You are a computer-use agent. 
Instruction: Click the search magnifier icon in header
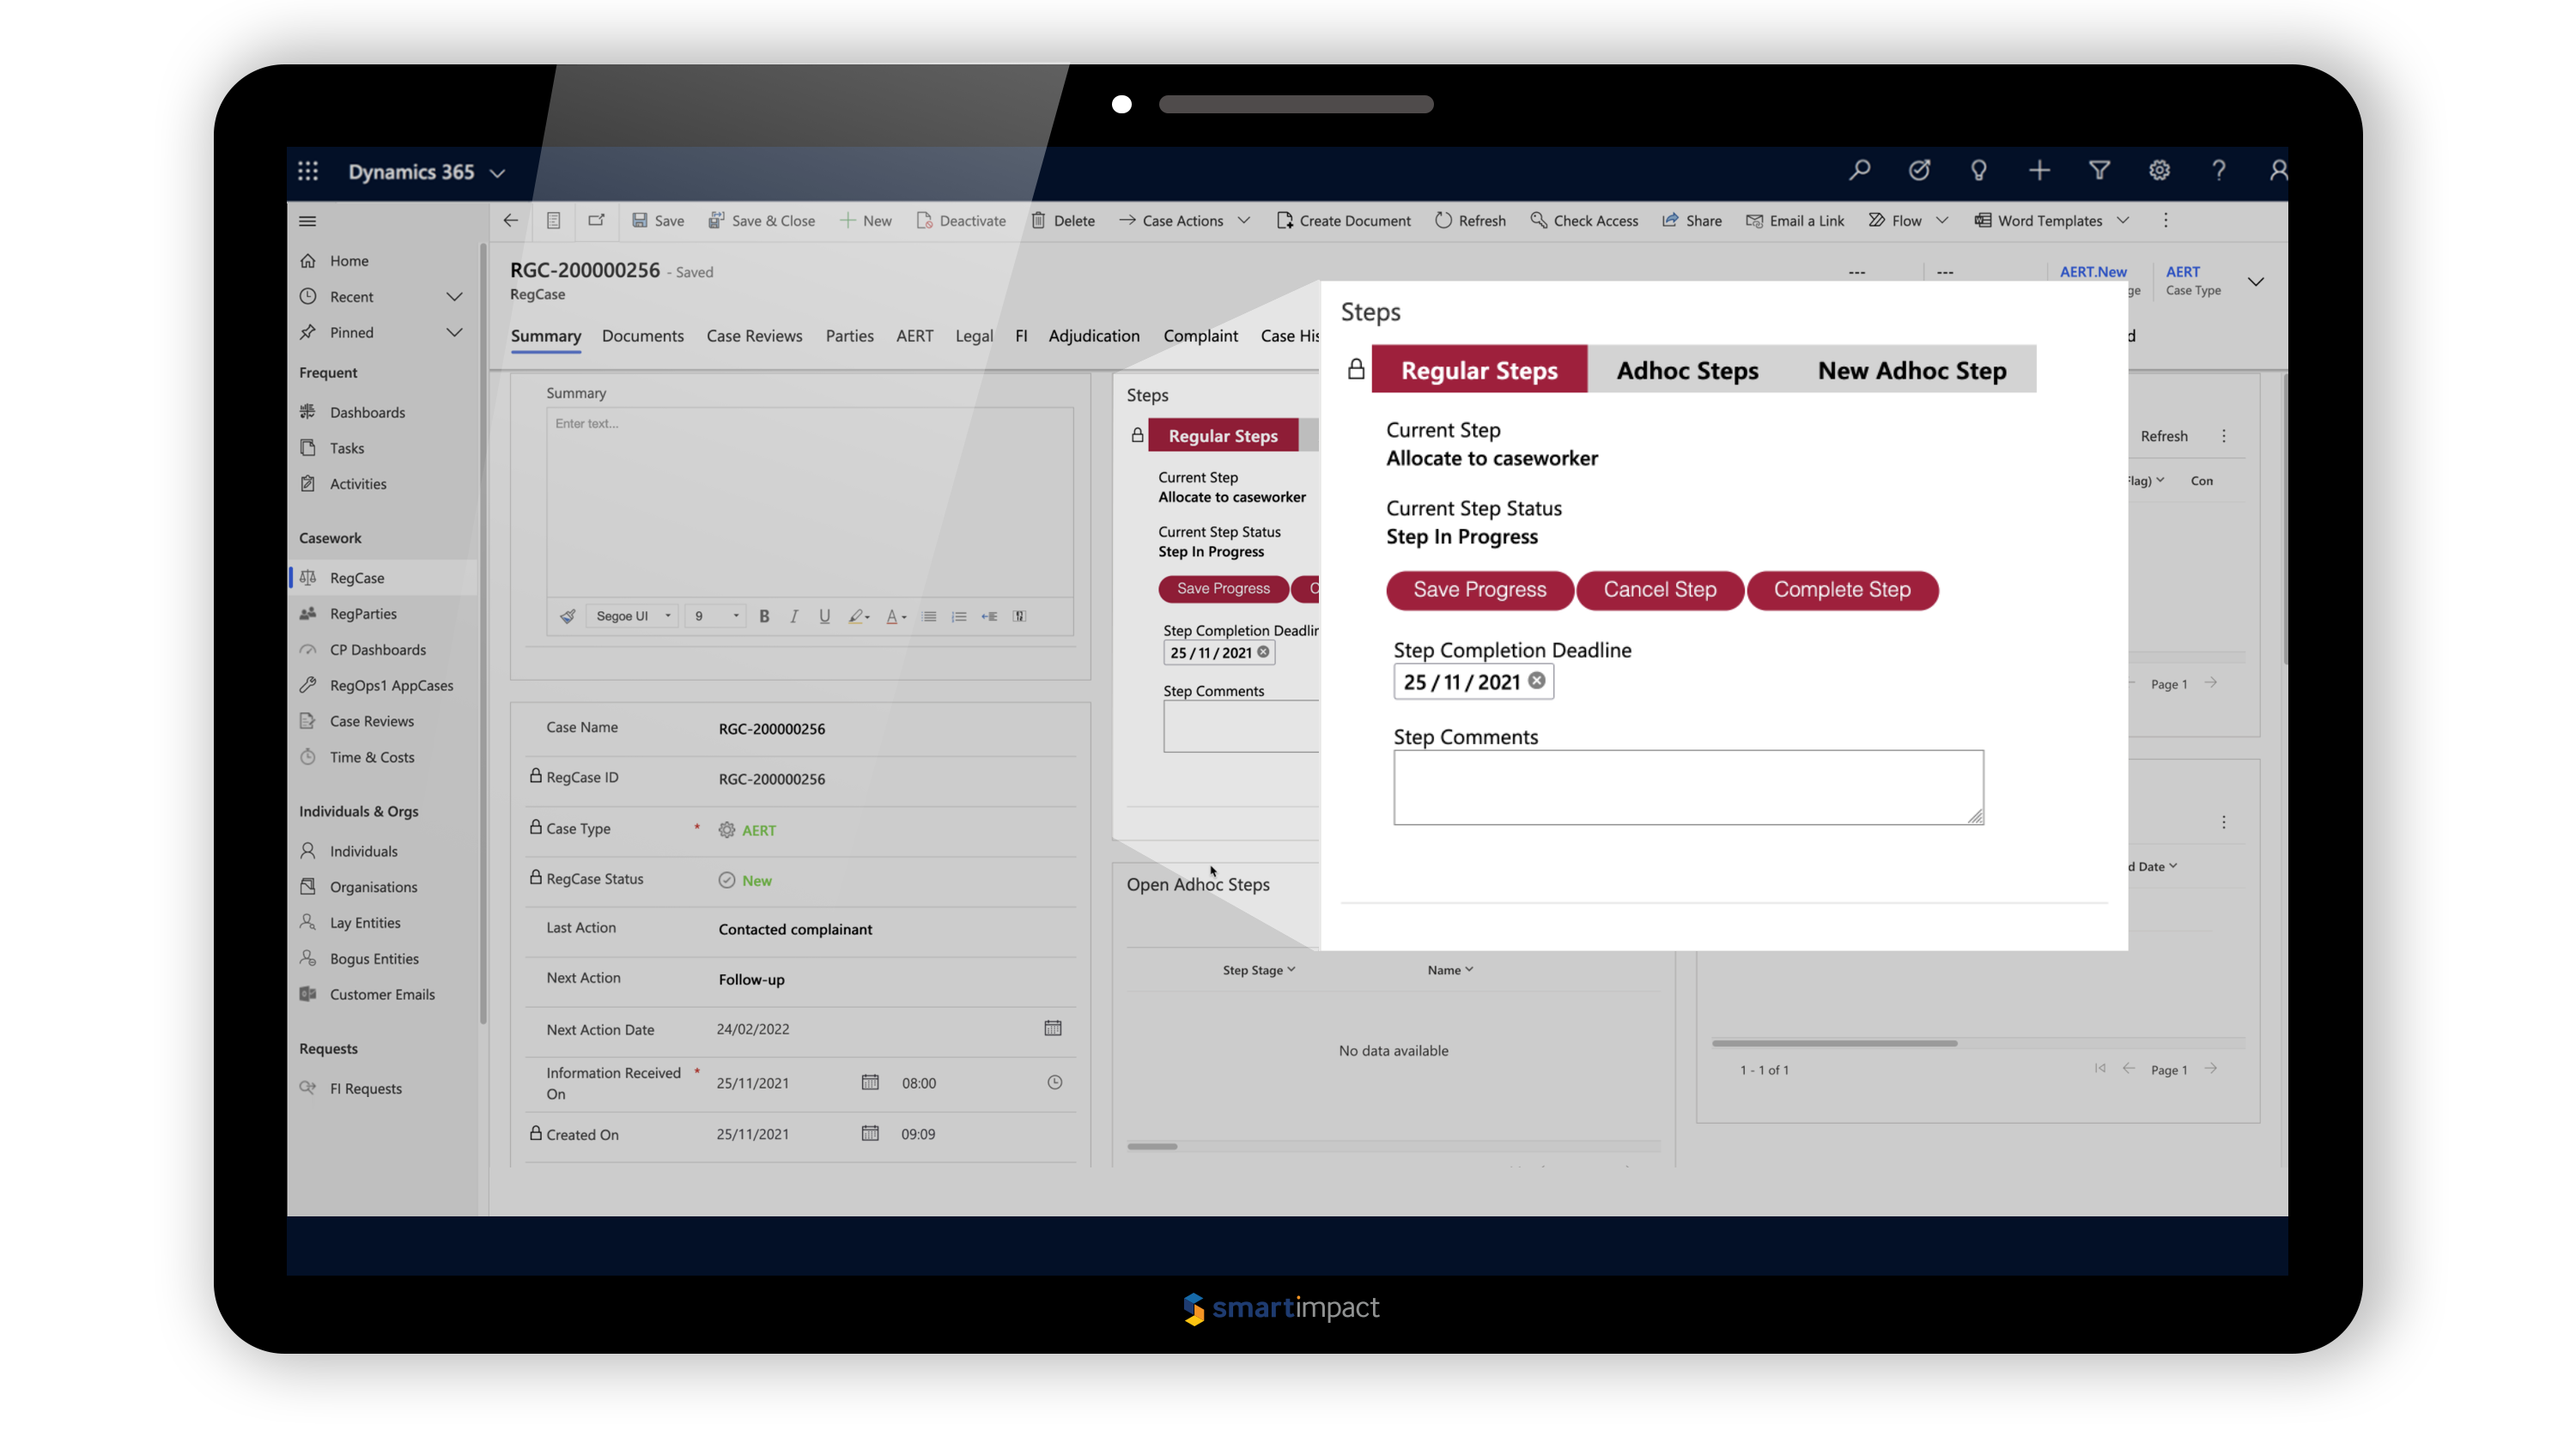click(x=1859, y=170)
